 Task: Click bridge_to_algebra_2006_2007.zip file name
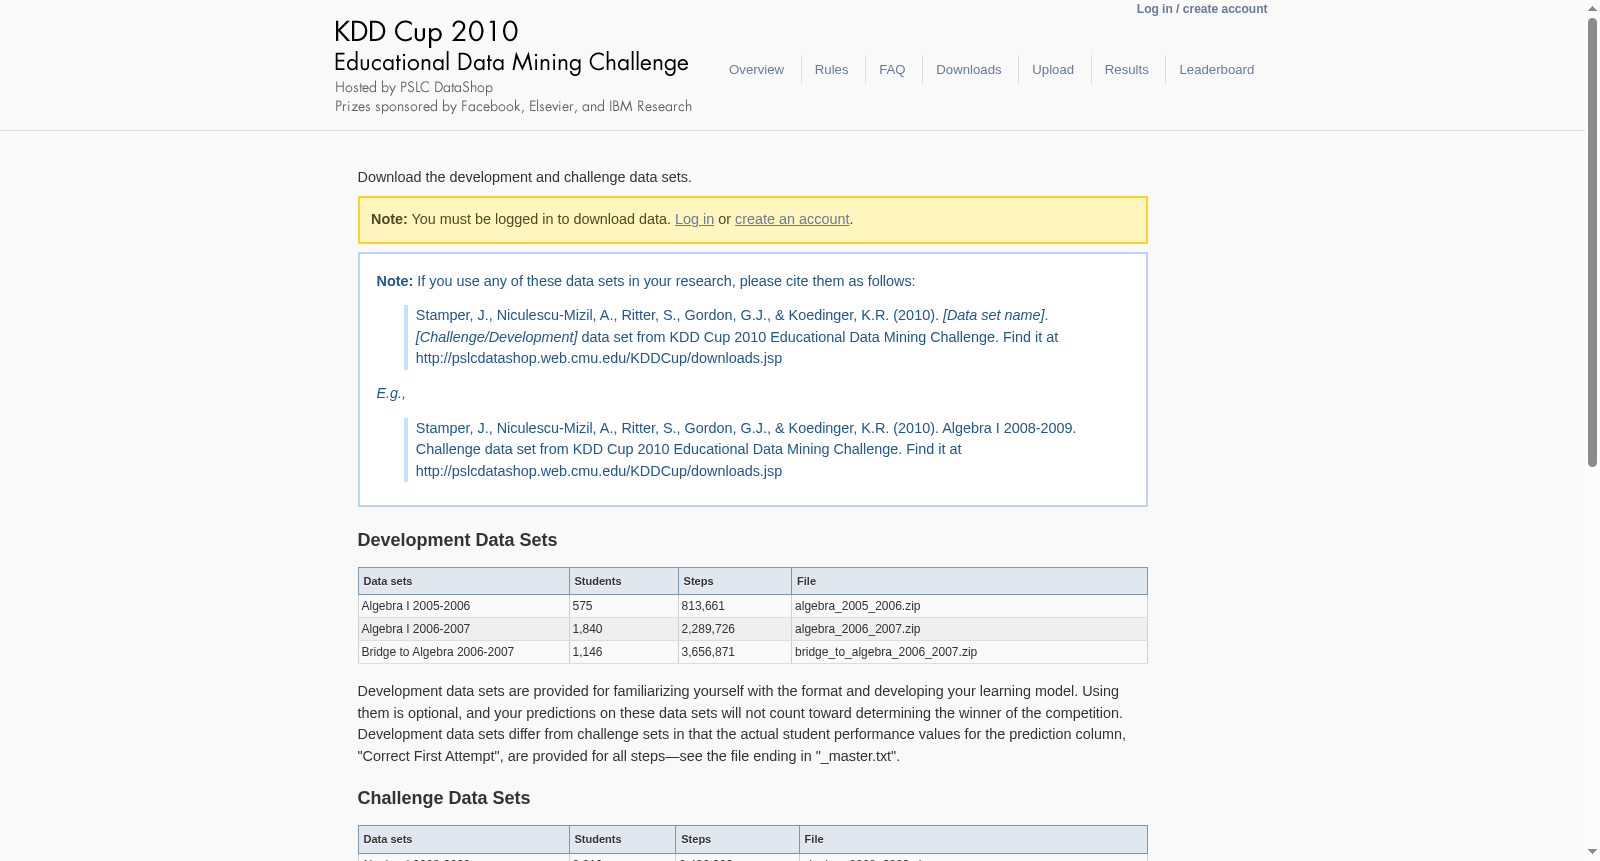pos(886,652)
